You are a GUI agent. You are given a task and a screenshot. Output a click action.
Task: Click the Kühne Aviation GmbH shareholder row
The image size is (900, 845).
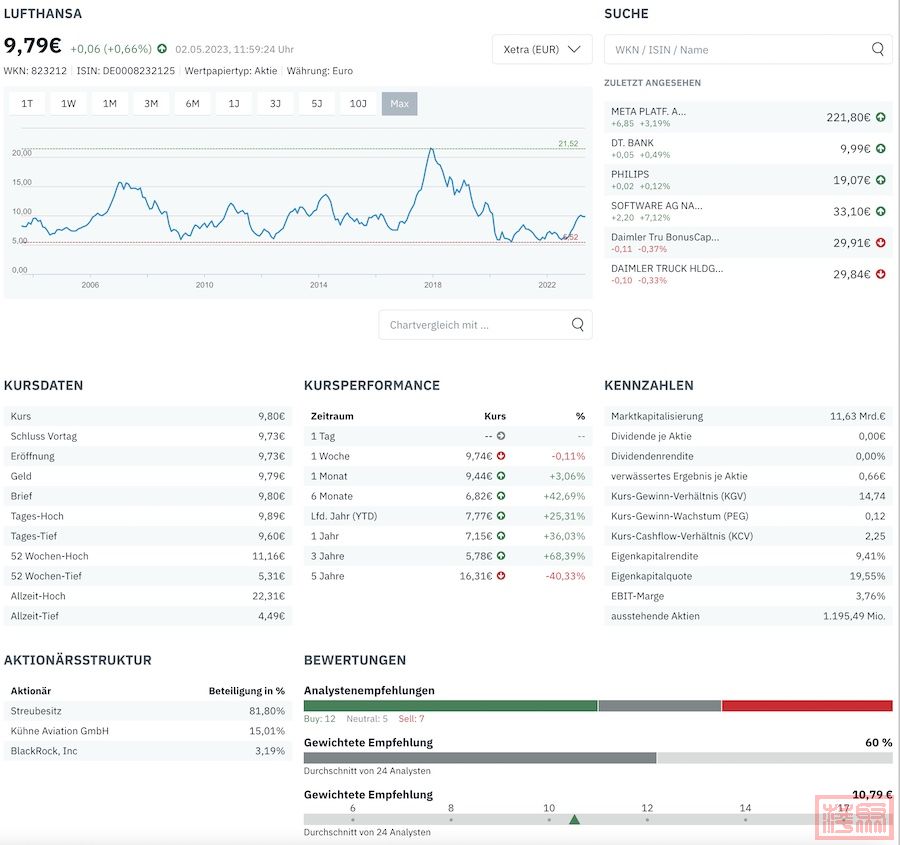148,731
